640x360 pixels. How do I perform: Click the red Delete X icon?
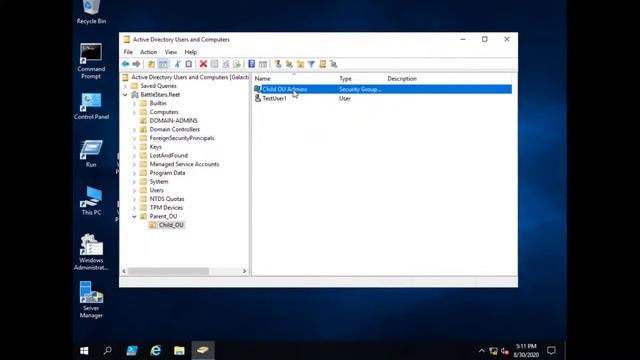(203, 64)
